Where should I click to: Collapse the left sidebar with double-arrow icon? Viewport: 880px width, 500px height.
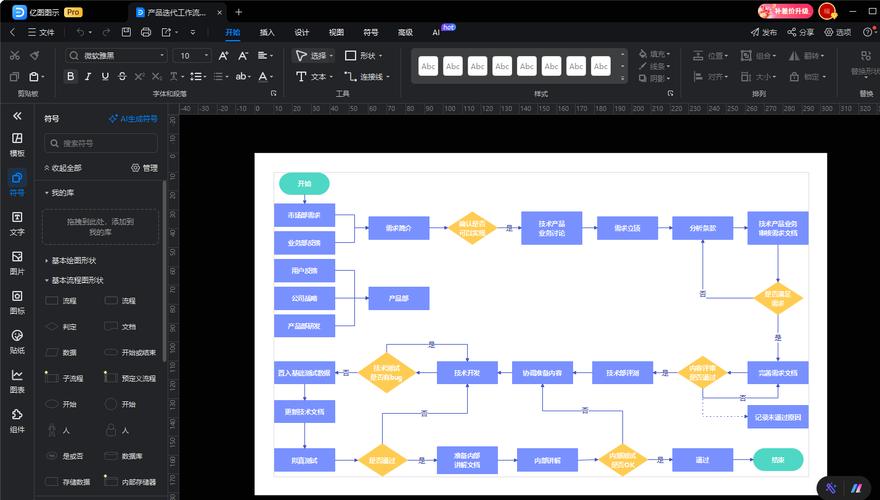click(17, 116)
